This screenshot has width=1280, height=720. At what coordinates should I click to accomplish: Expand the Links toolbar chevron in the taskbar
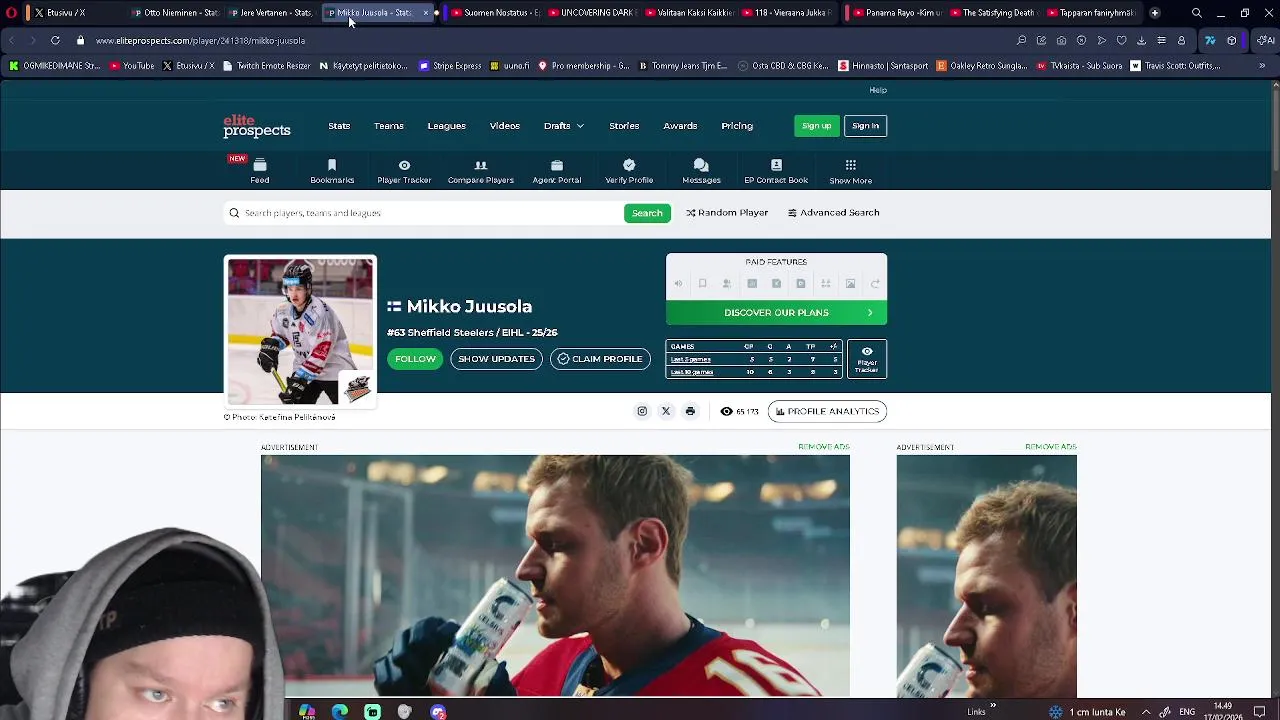point(992,706)
